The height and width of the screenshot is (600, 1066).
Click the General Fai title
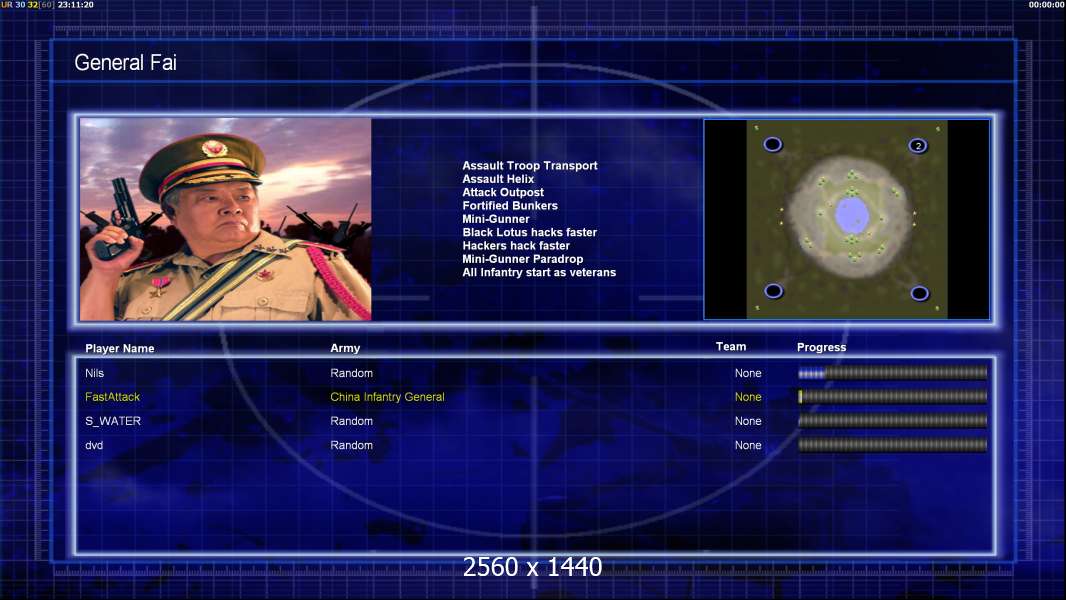pyautogui.click(x=125, y=63)
